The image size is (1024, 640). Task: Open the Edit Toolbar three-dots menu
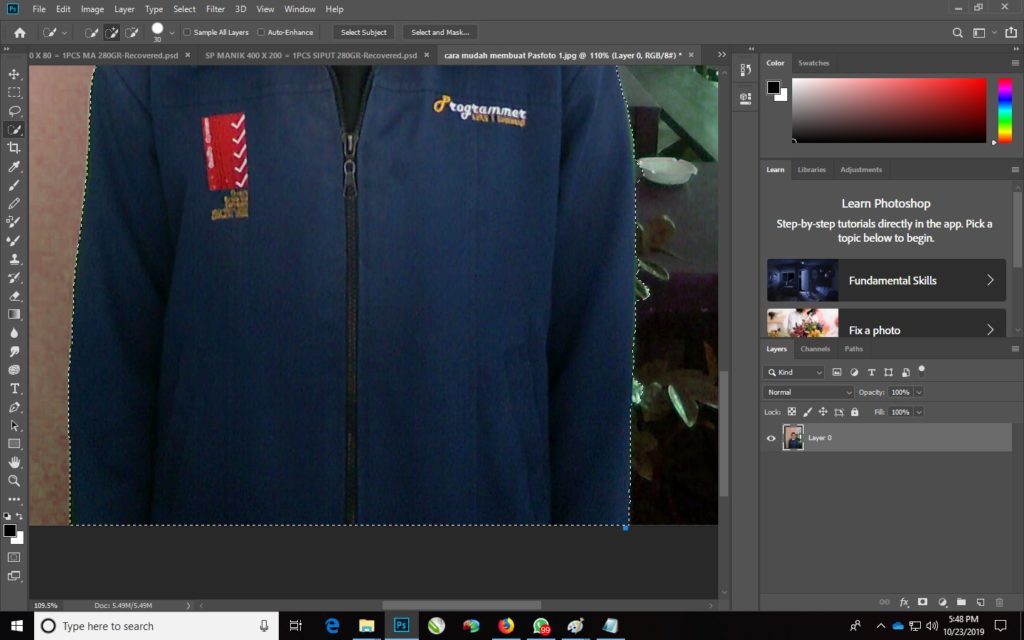click(x=14, y=499)
